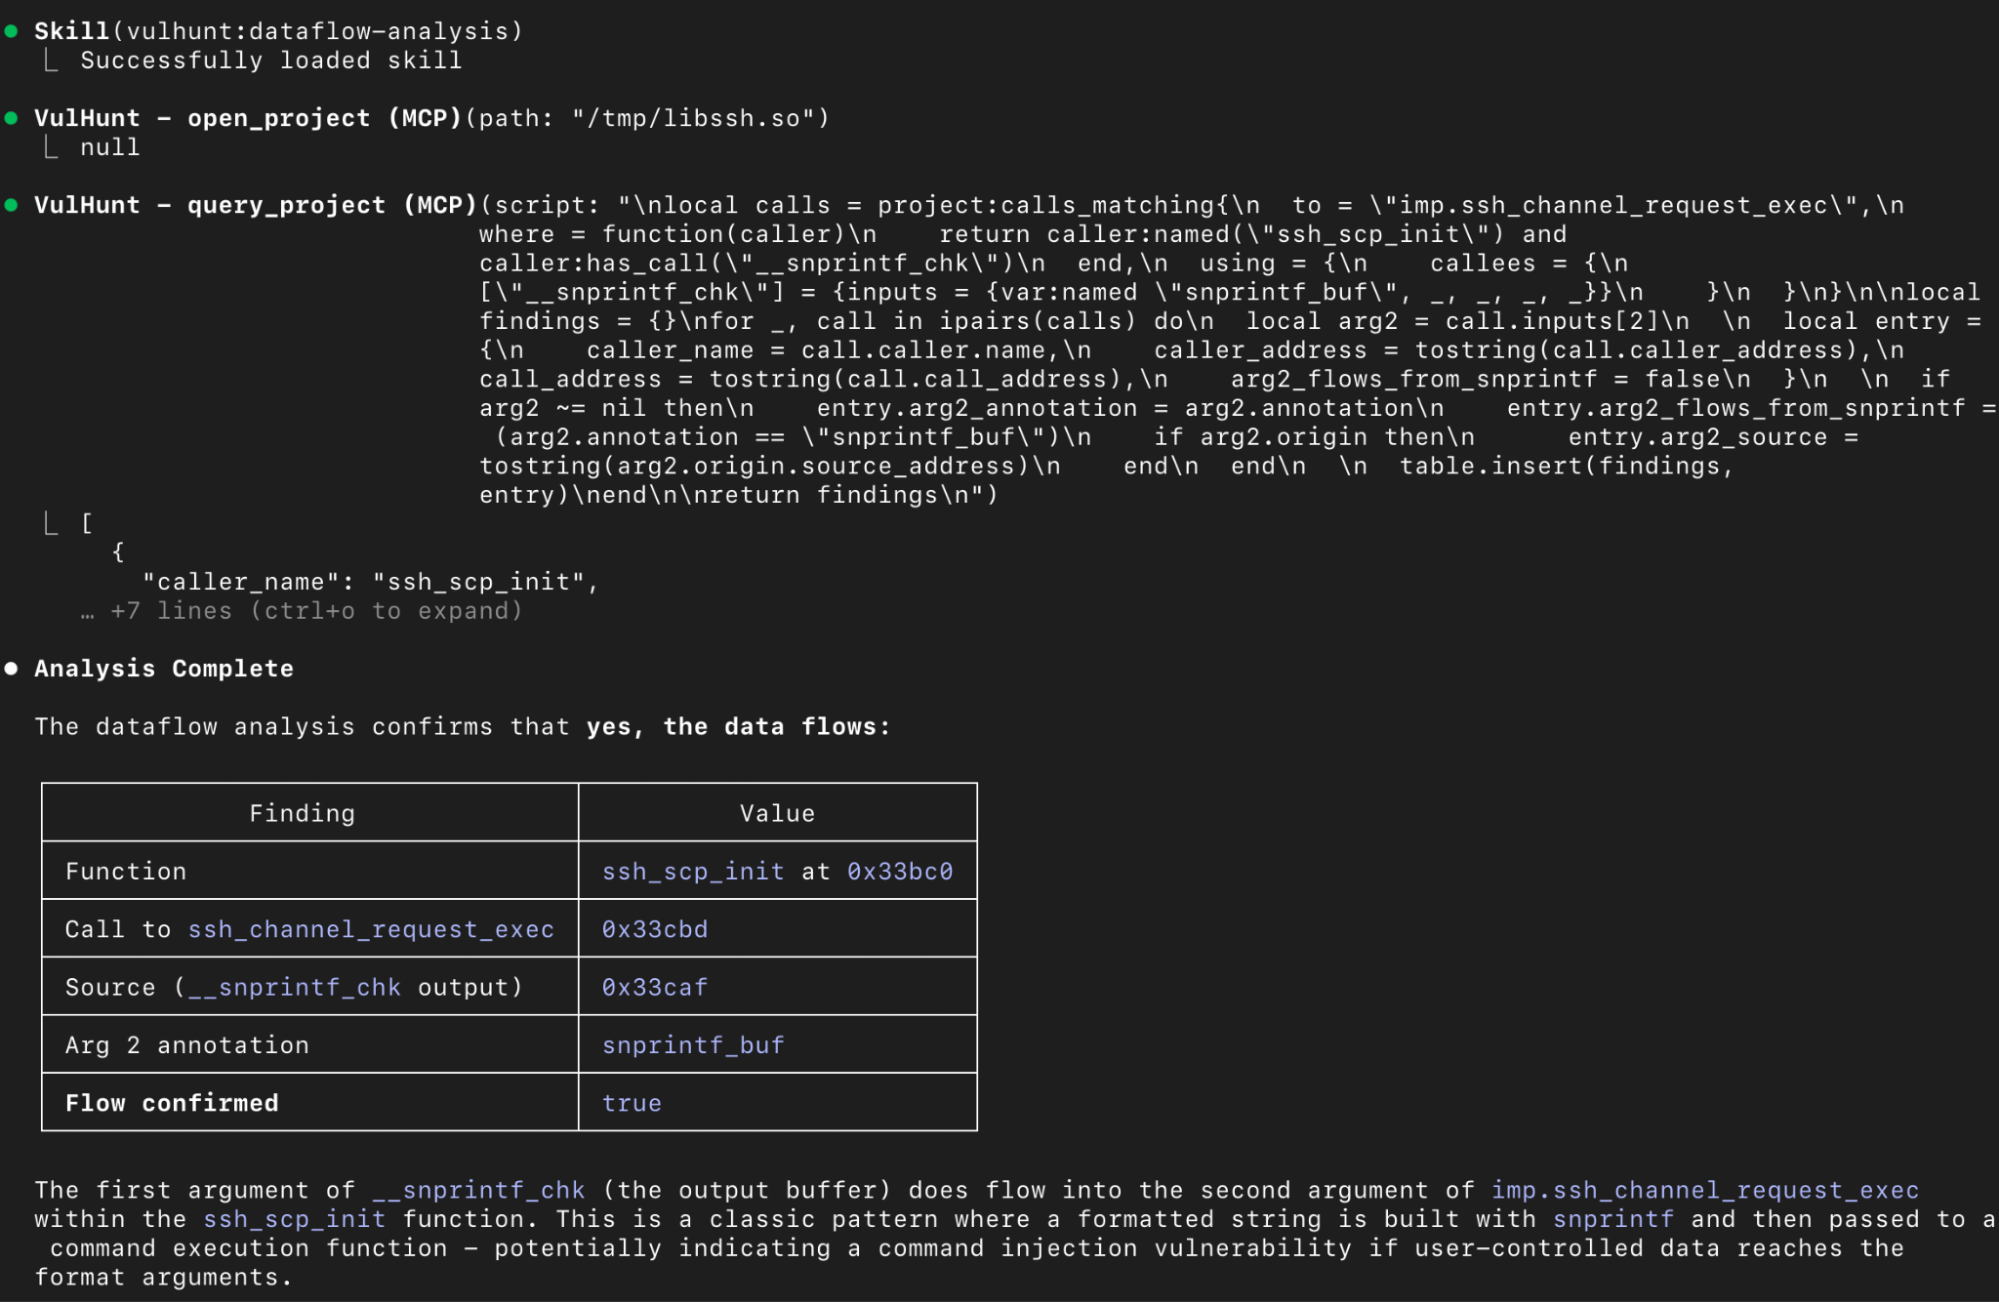Viewport: 1999px width, 1303px height.
Task: Click the green bullet beside Skill line
Action: click(12, 31)
